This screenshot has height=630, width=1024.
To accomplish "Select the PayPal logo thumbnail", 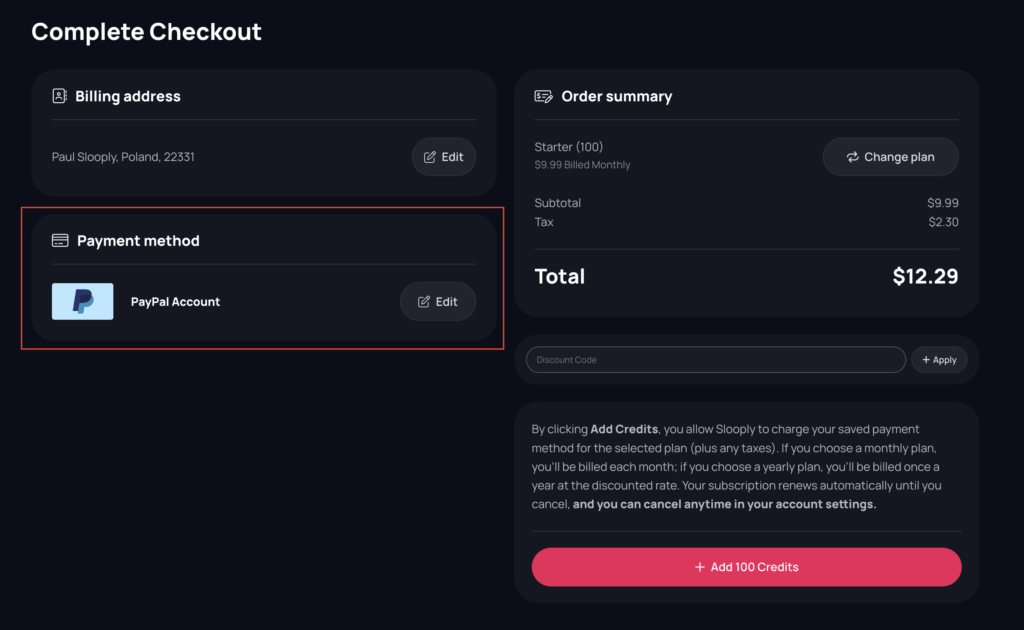I will [82, 301].
